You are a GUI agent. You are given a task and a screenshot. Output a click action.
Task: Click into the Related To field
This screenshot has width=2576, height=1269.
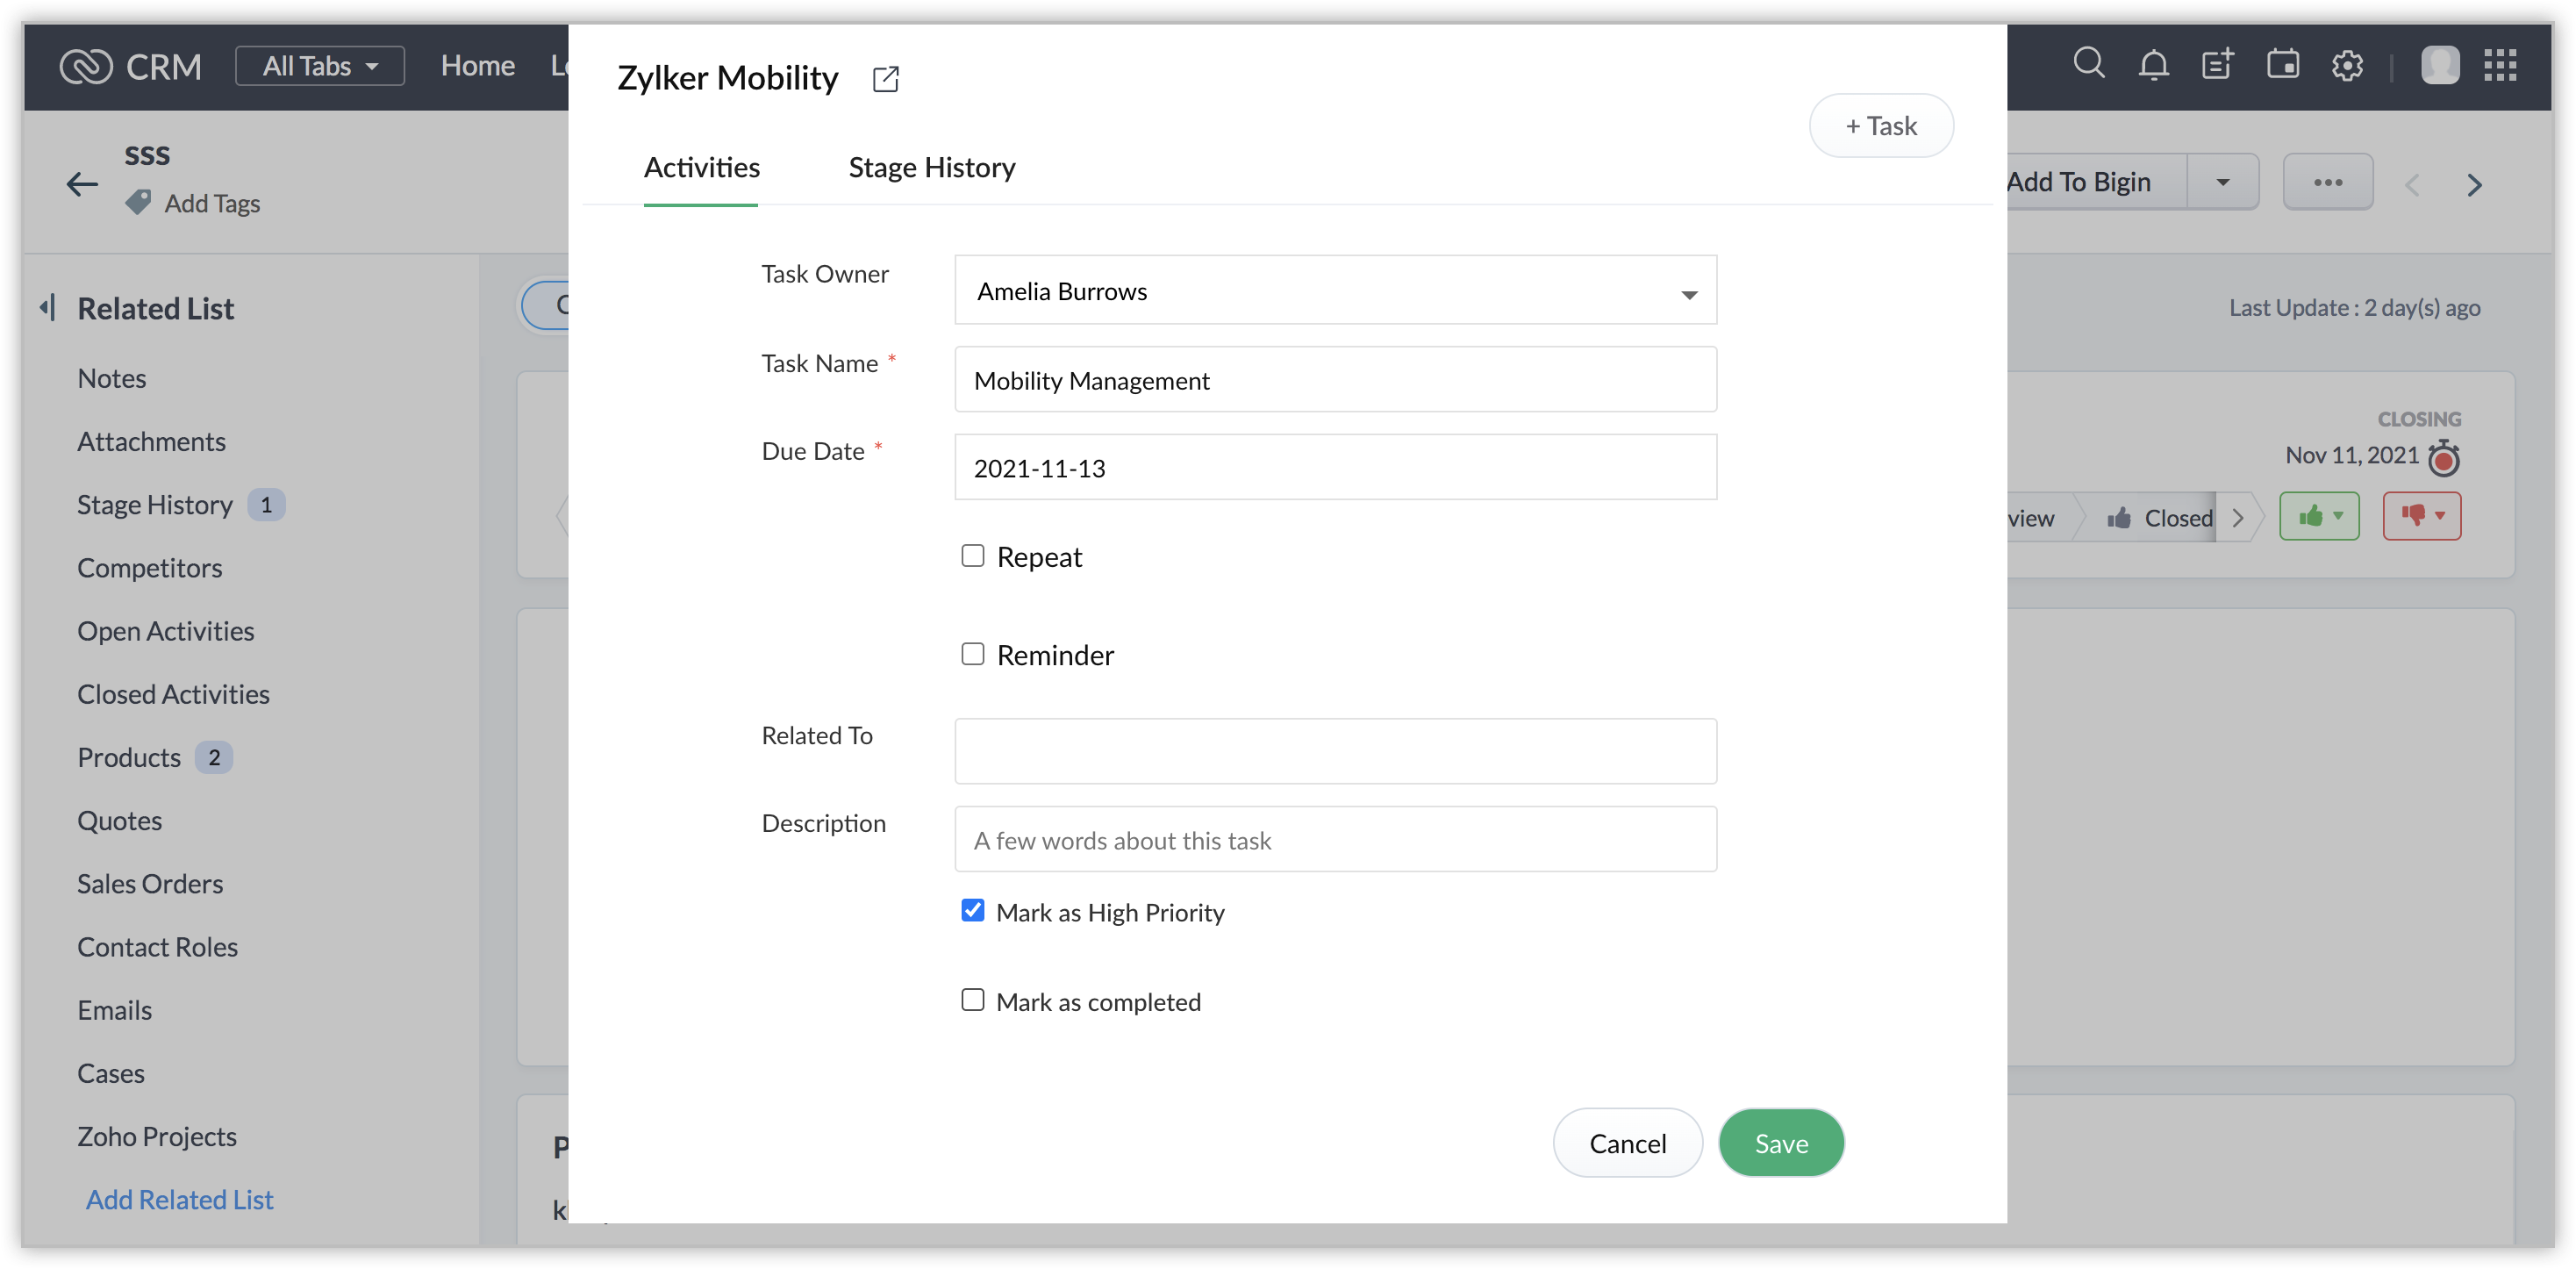(1335, 751)
